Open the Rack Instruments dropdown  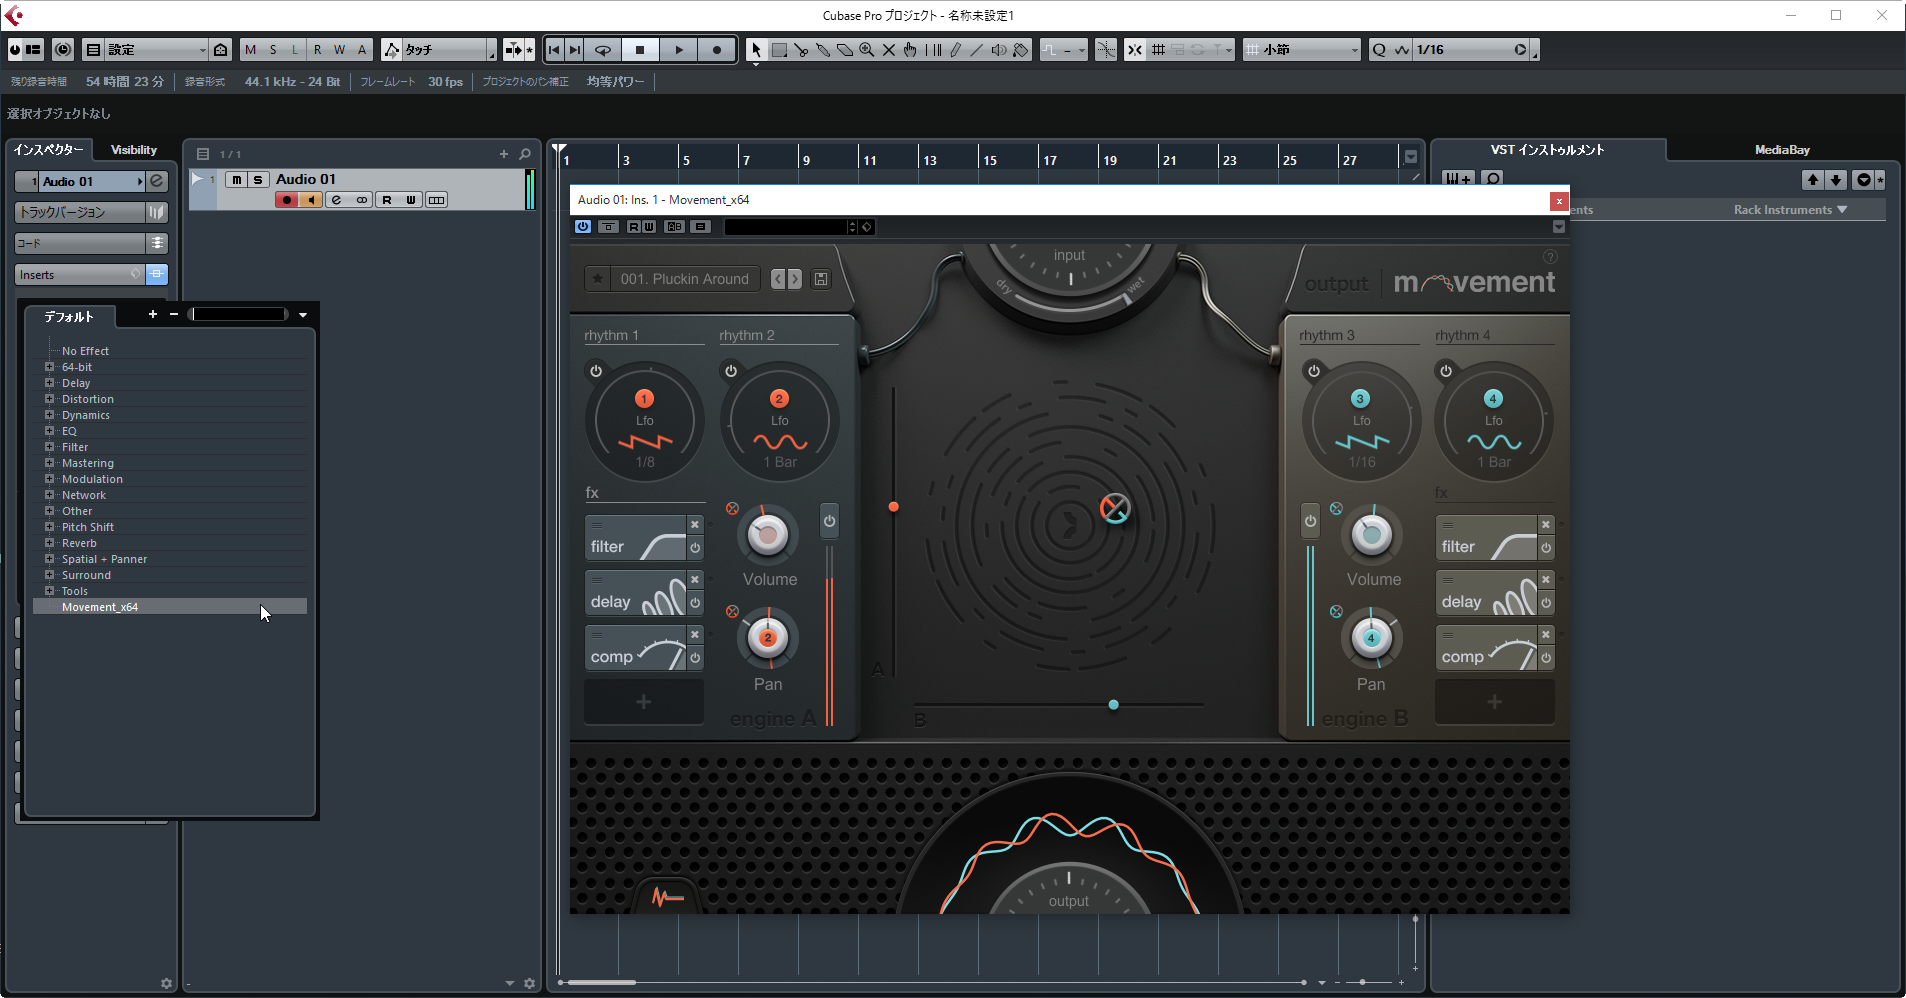[x=1790, y=210]
